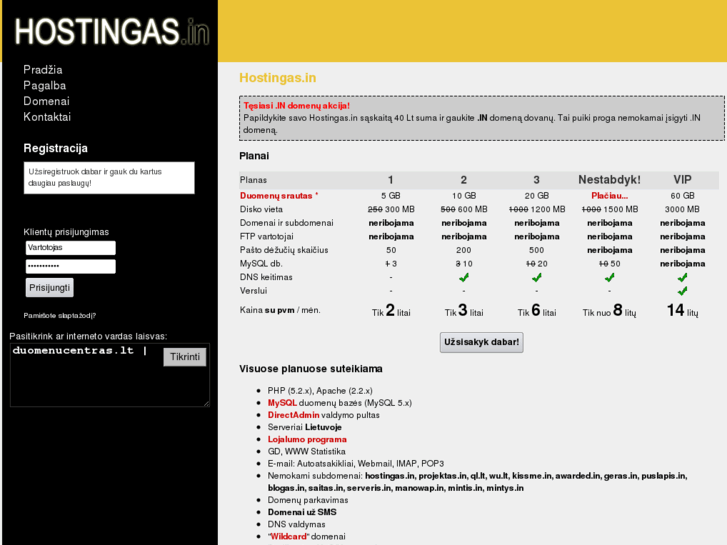Click the DNS keitimas checkmark for plan 3
The width and height of the screenshot is (727, 545).
point(536,277)
